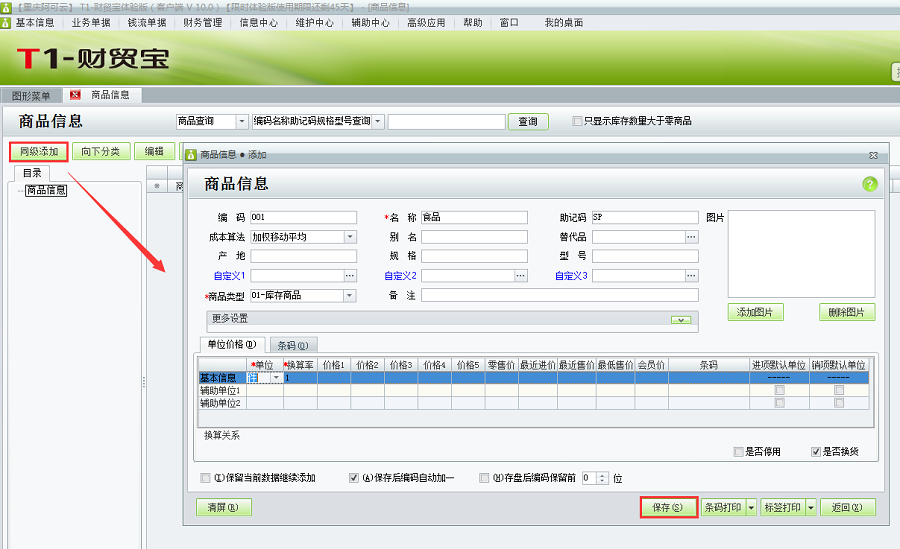Viewport: 900px width, 549px height.
Task: Switch to the 条码 tab
Action: click(x=293, y=345)
